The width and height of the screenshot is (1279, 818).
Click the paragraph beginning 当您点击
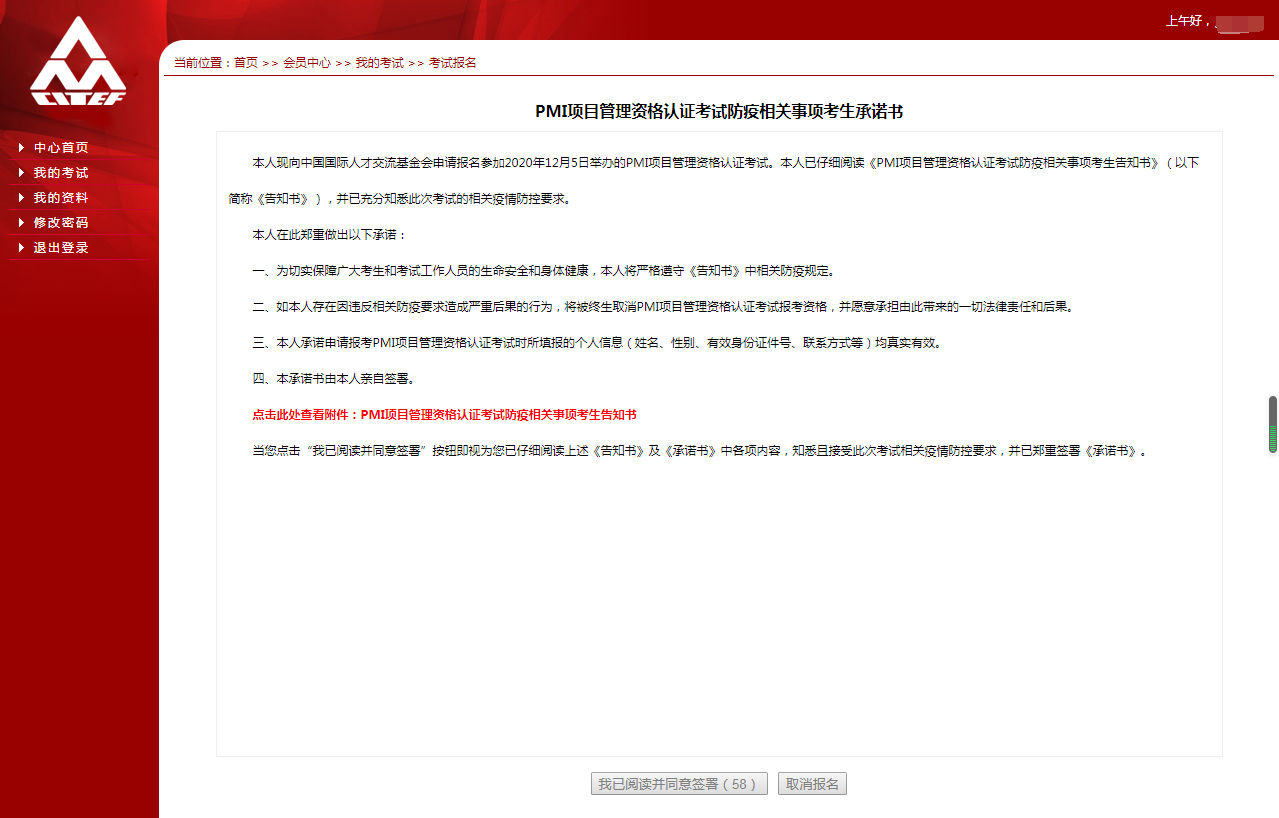pos(699,450)
